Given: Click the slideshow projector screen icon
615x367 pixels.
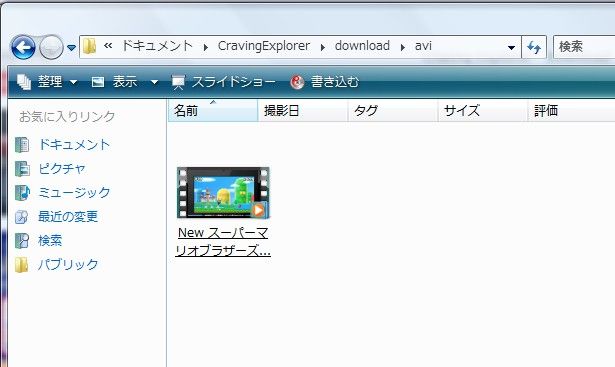Looking at the screenshot, I should pos(178,82).
